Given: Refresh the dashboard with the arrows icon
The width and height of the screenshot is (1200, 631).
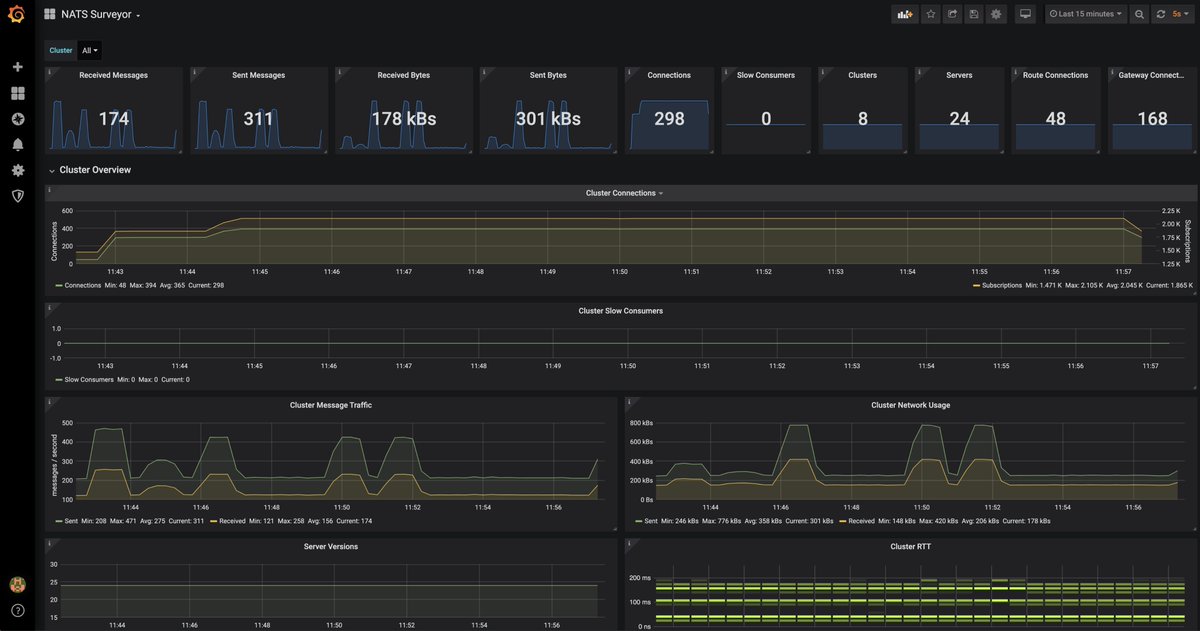Looking at the screenshot, I should click(x=1161, y=14).
